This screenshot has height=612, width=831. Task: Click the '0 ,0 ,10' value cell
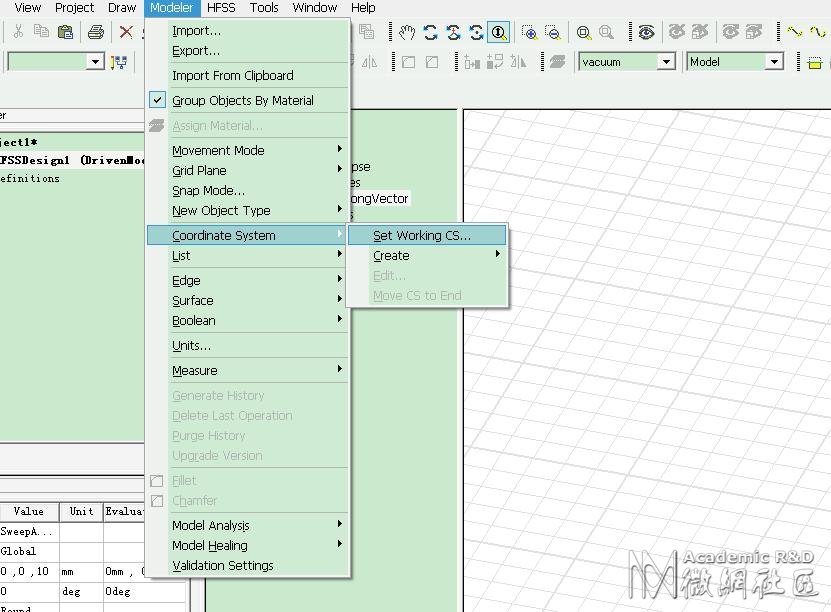point(29,571)
